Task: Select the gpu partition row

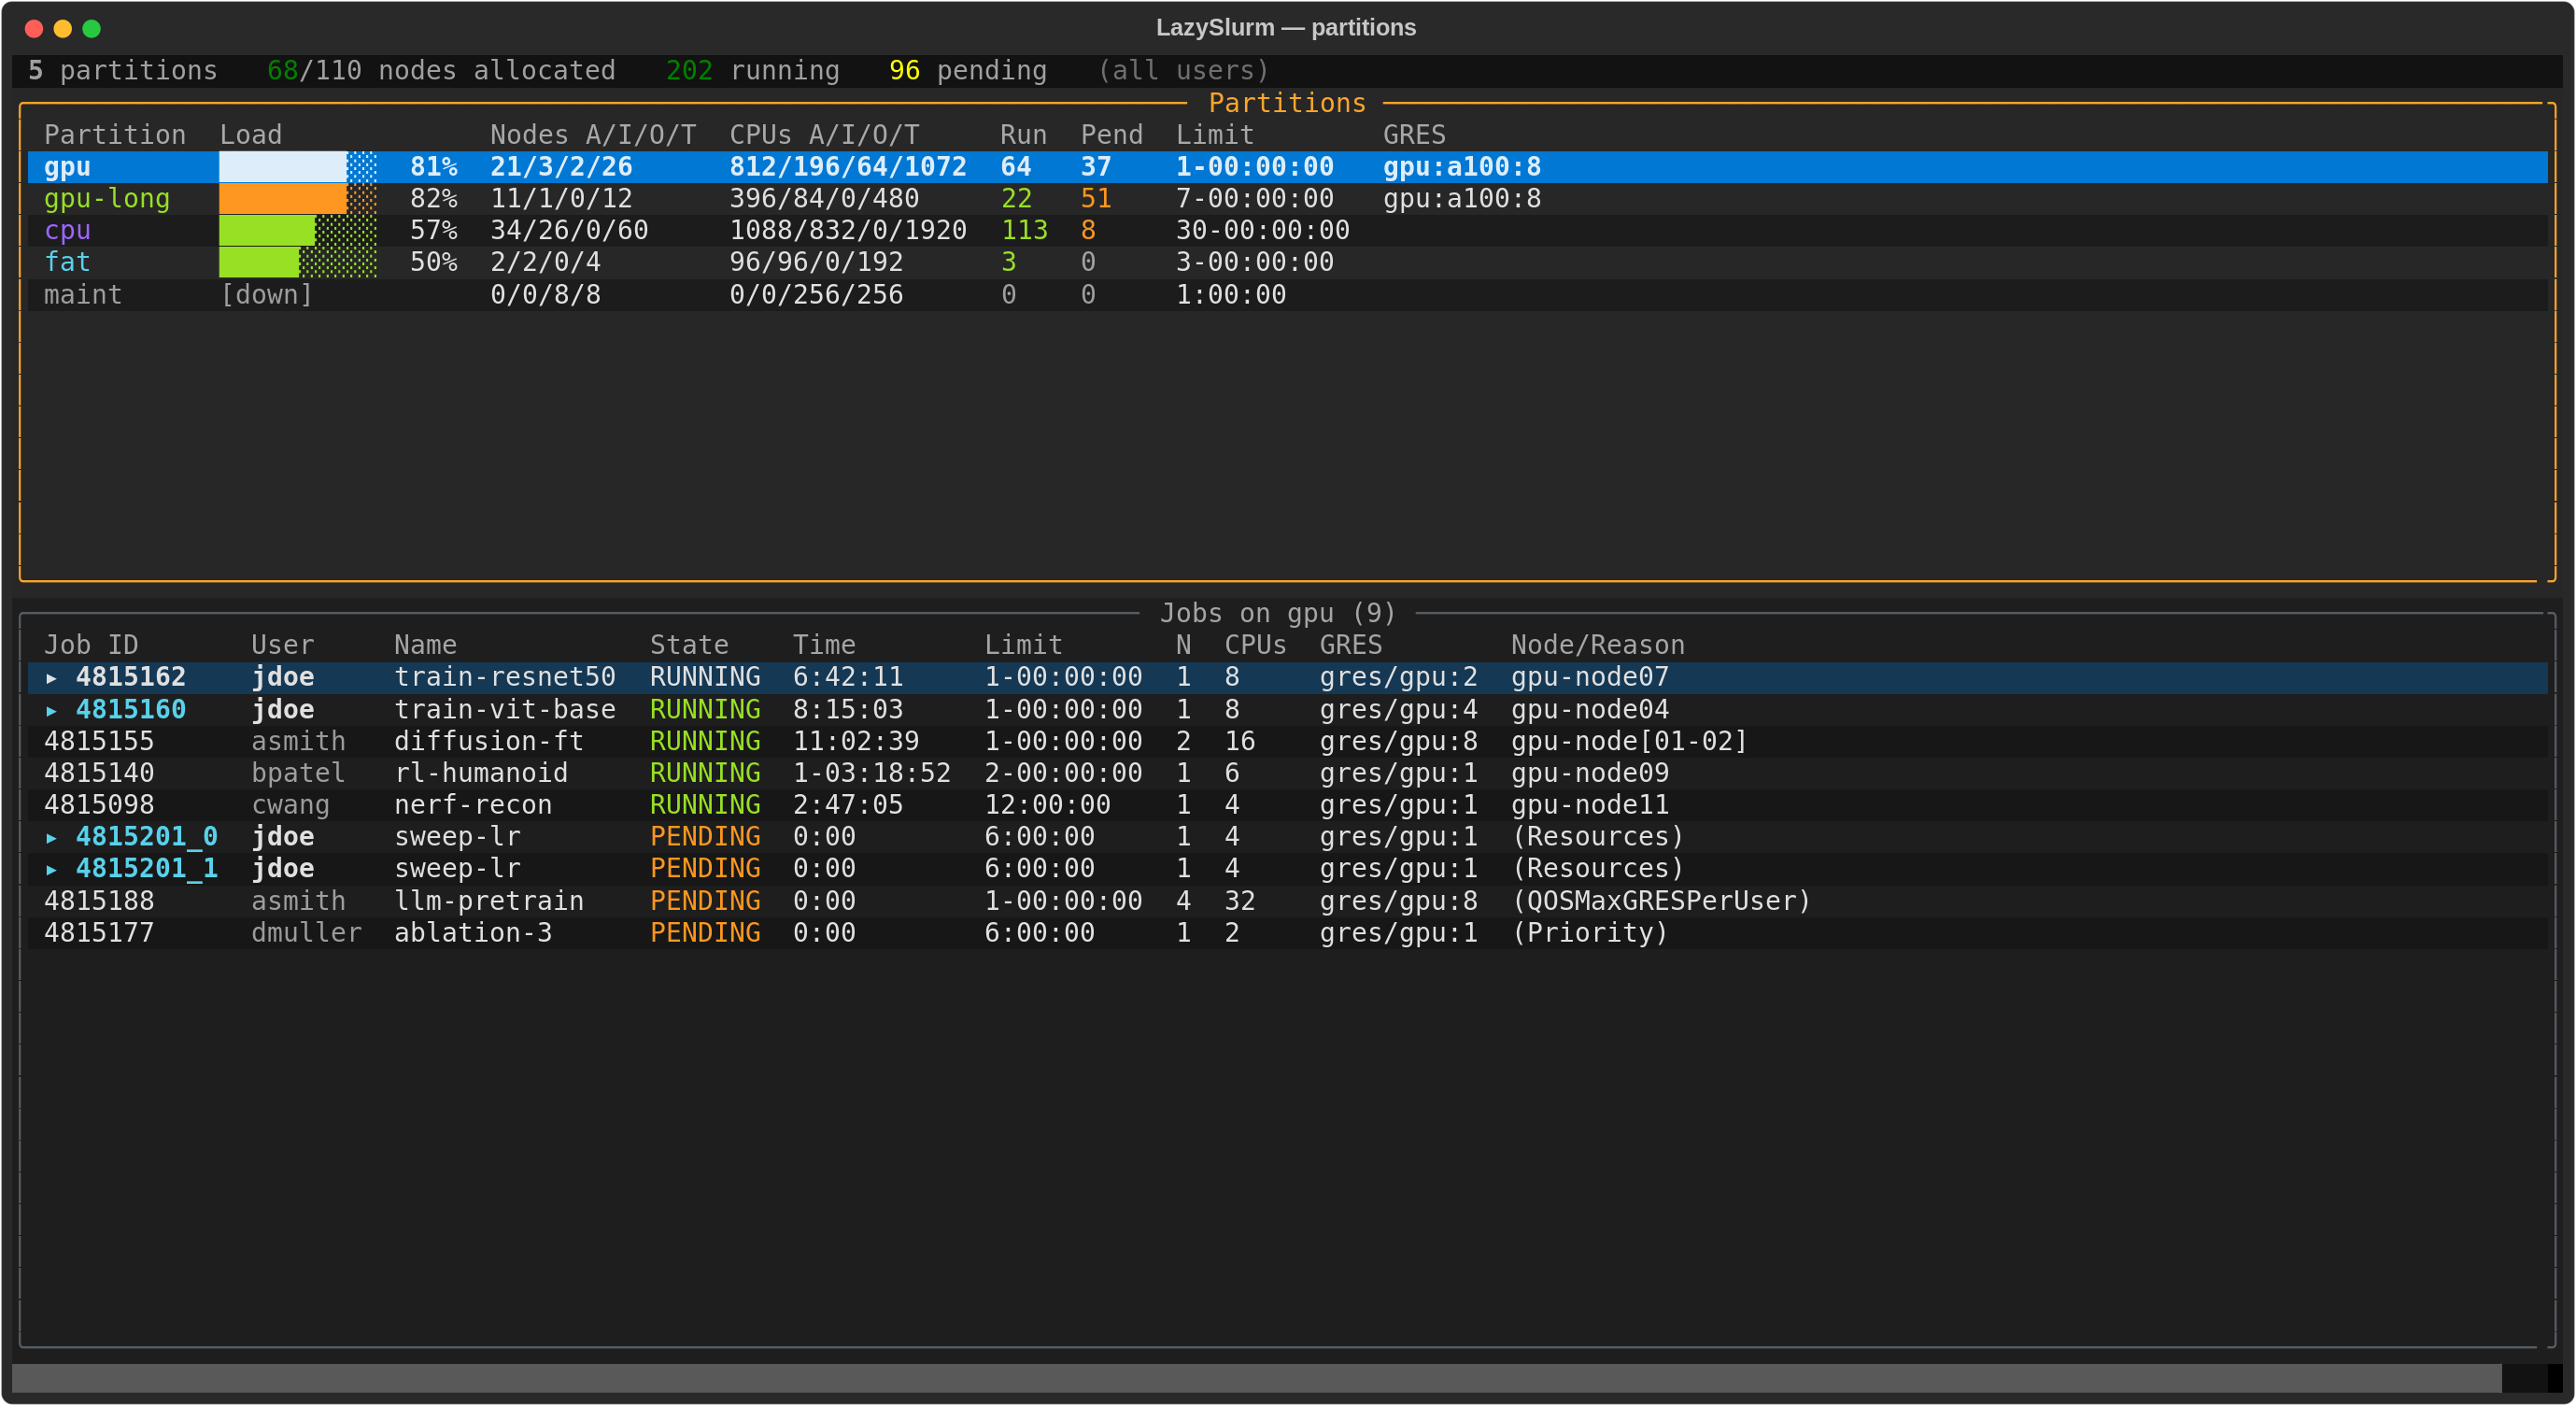Action: tap(1287, 167)
